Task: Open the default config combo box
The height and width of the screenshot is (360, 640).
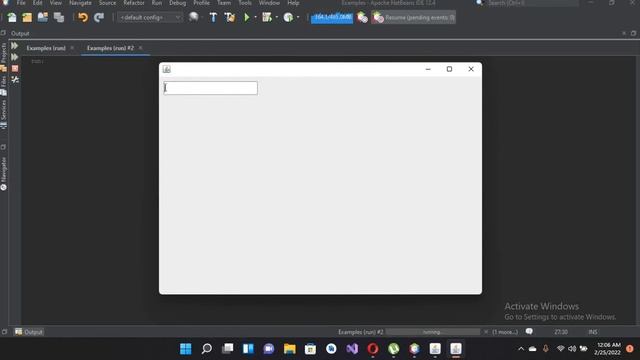Action: click(149, 18)
